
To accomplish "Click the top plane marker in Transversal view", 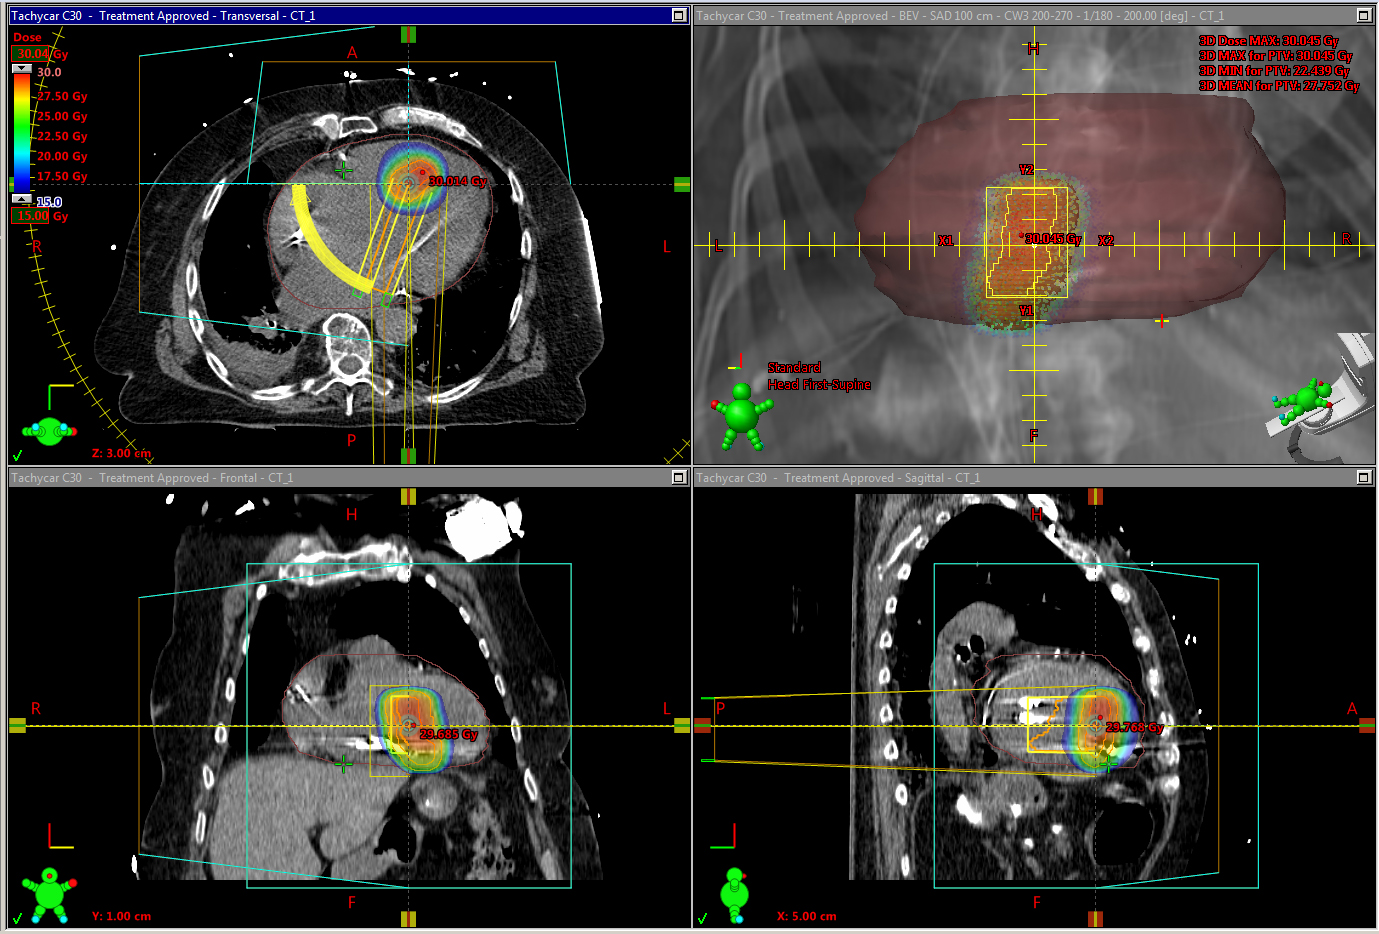I will click(408, 34).
